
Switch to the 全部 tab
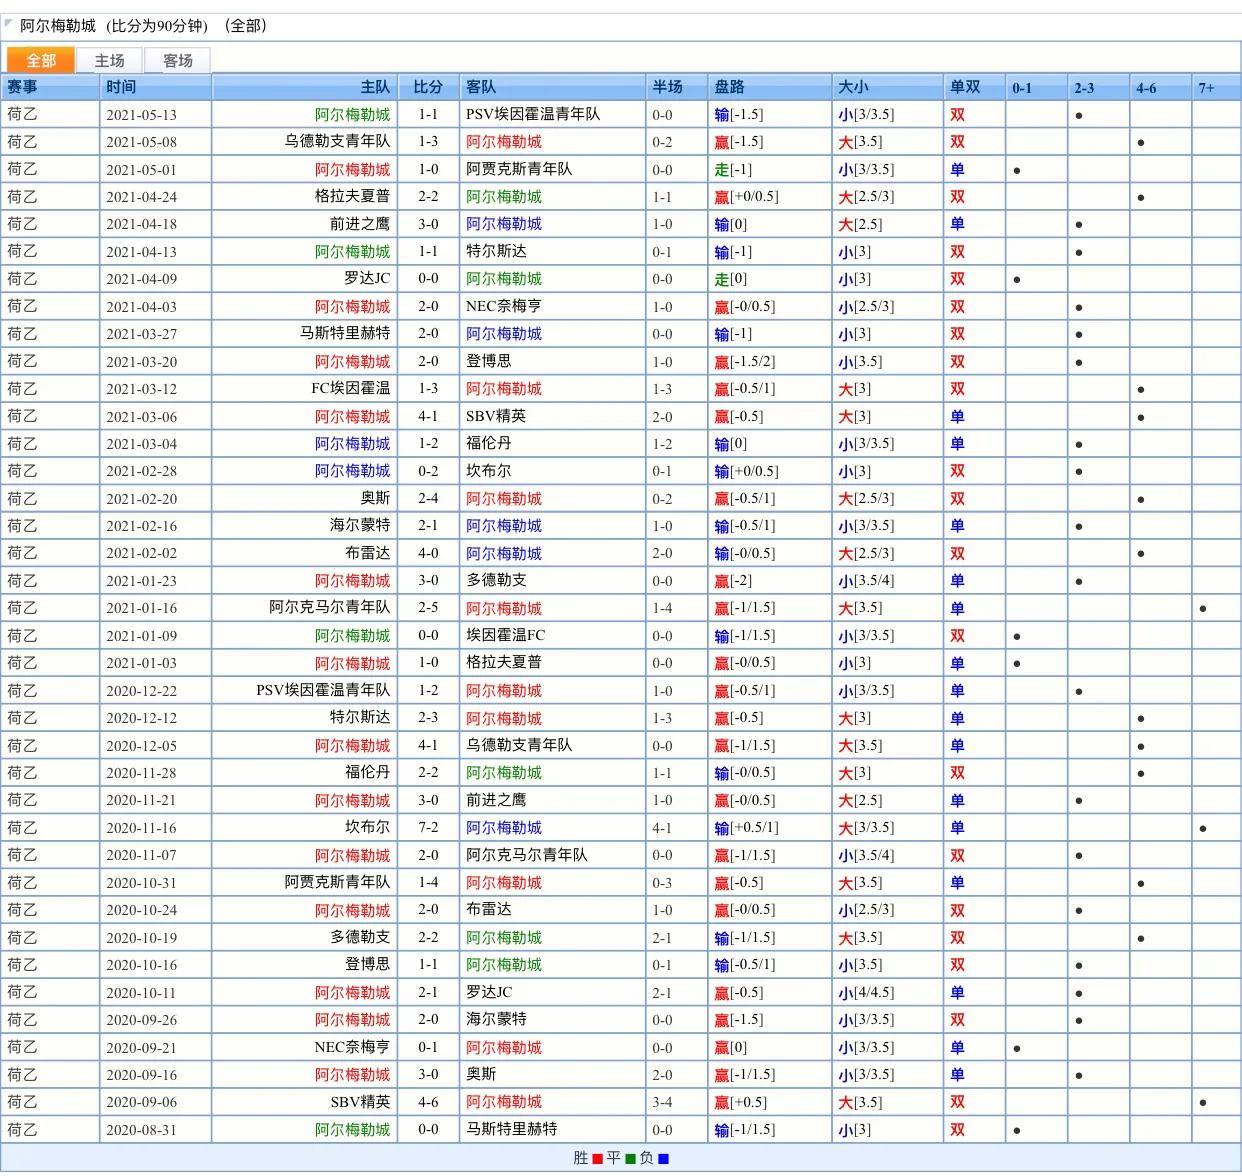(x=40, y=61)
